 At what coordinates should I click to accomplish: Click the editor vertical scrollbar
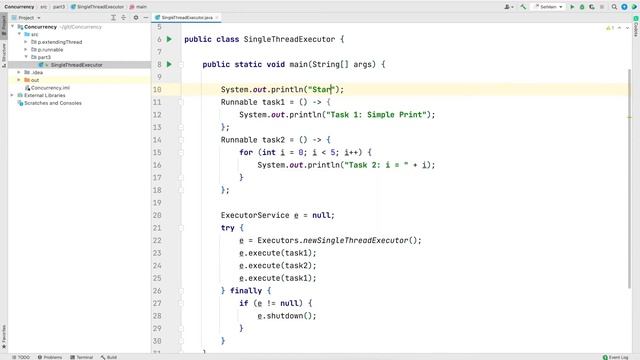point(629,178)
